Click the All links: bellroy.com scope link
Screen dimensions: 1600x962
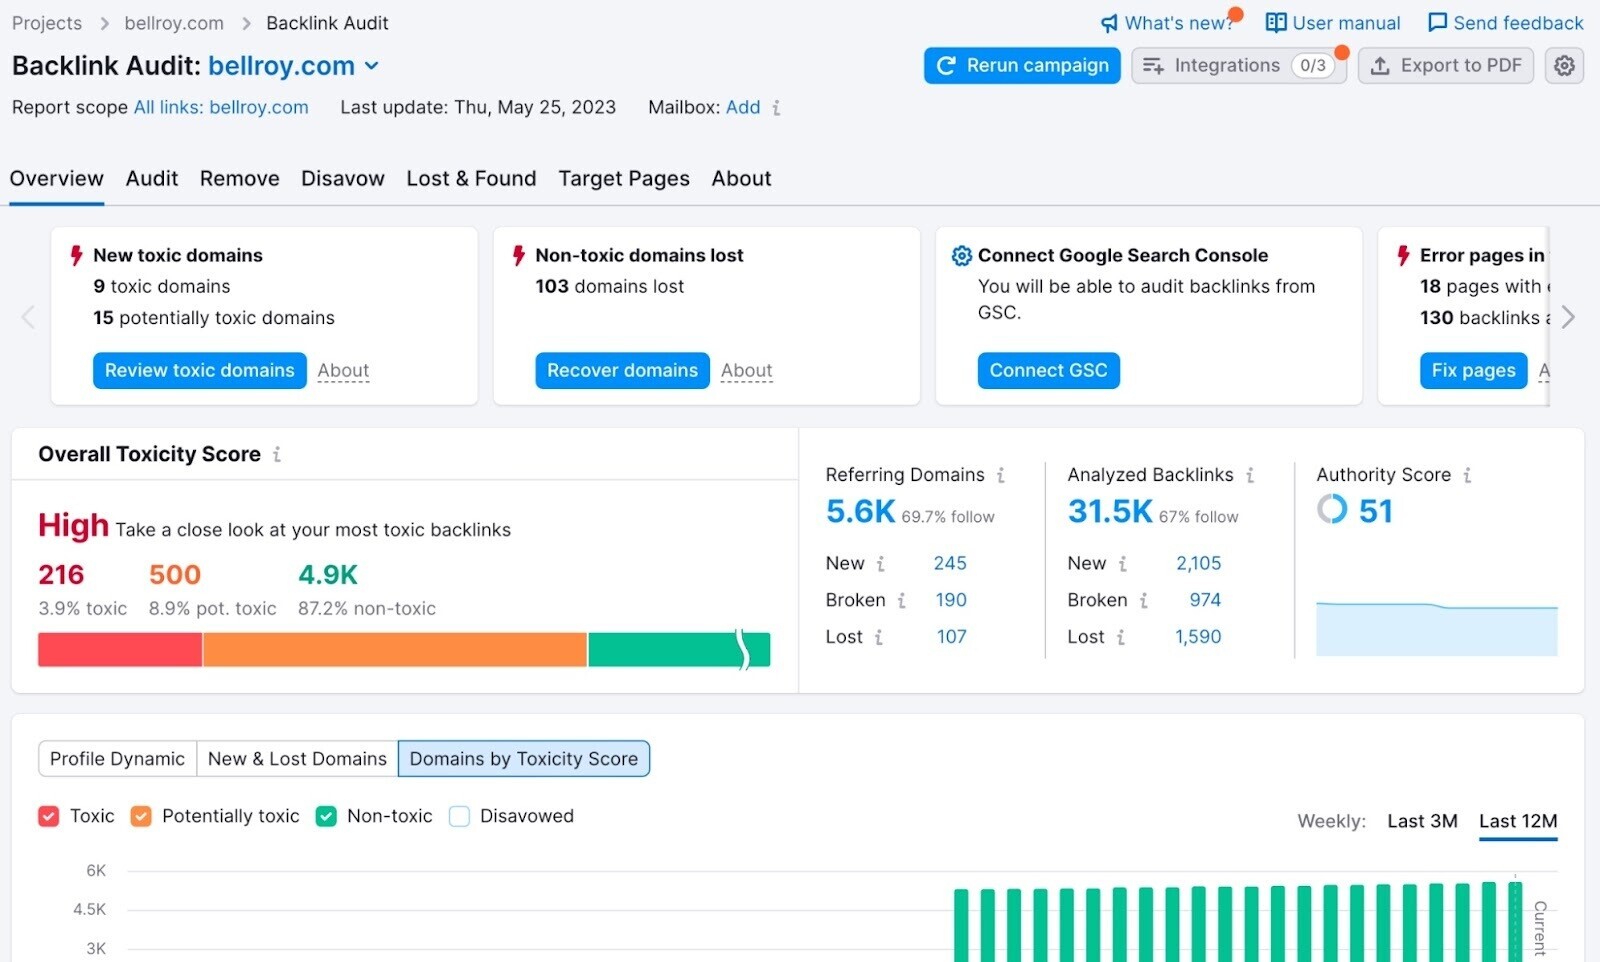221,108
